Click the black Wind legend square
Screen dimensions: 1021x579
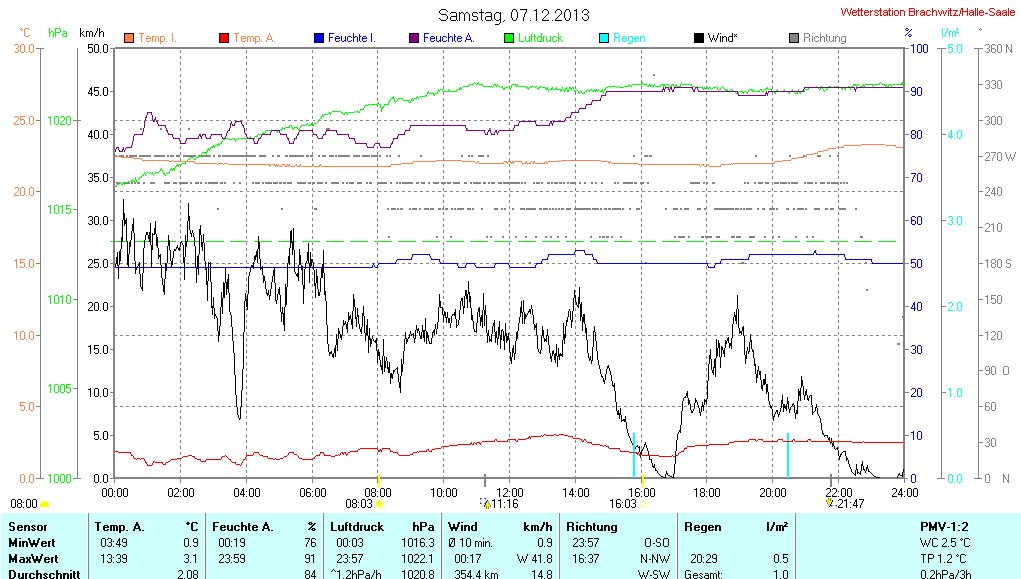click(698, 38)
